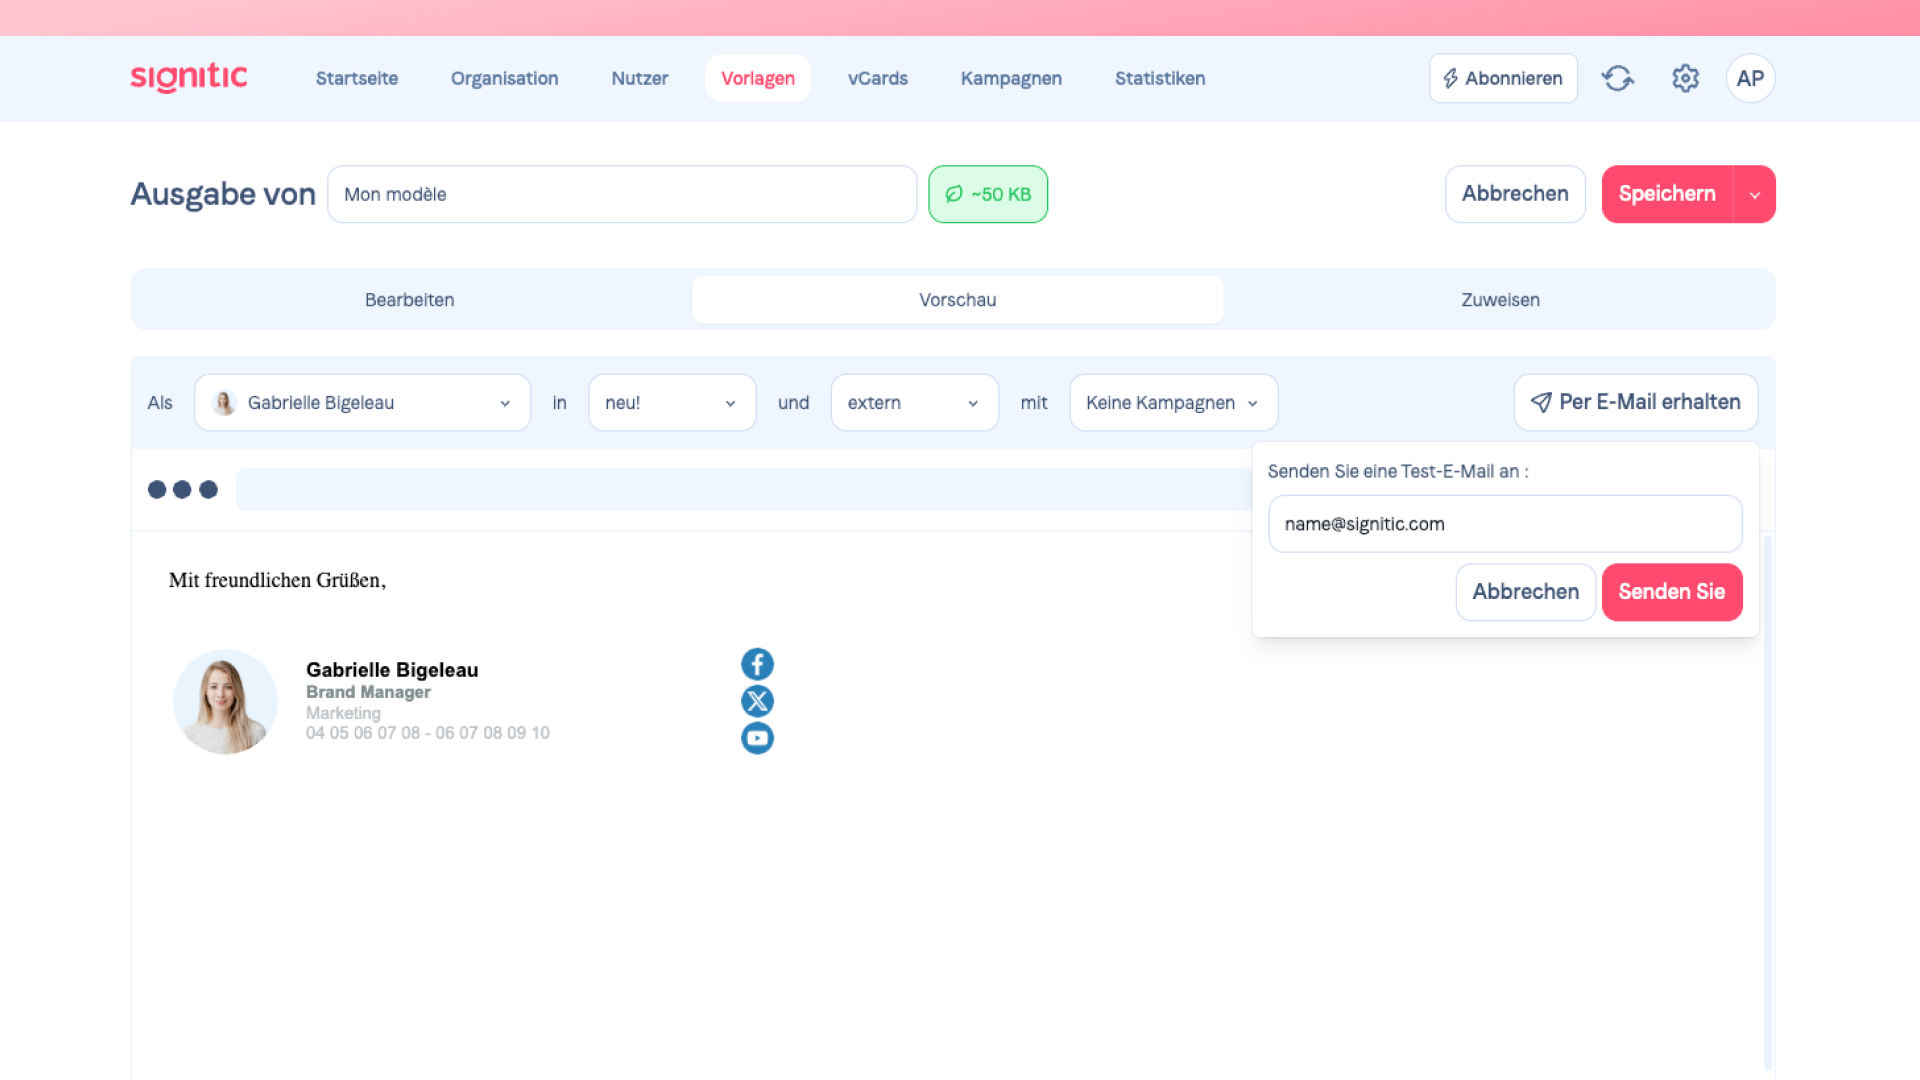Screen dimensions: 1920x1080
Task: Open the AP user avatar menu
Action: point(1750,78)
